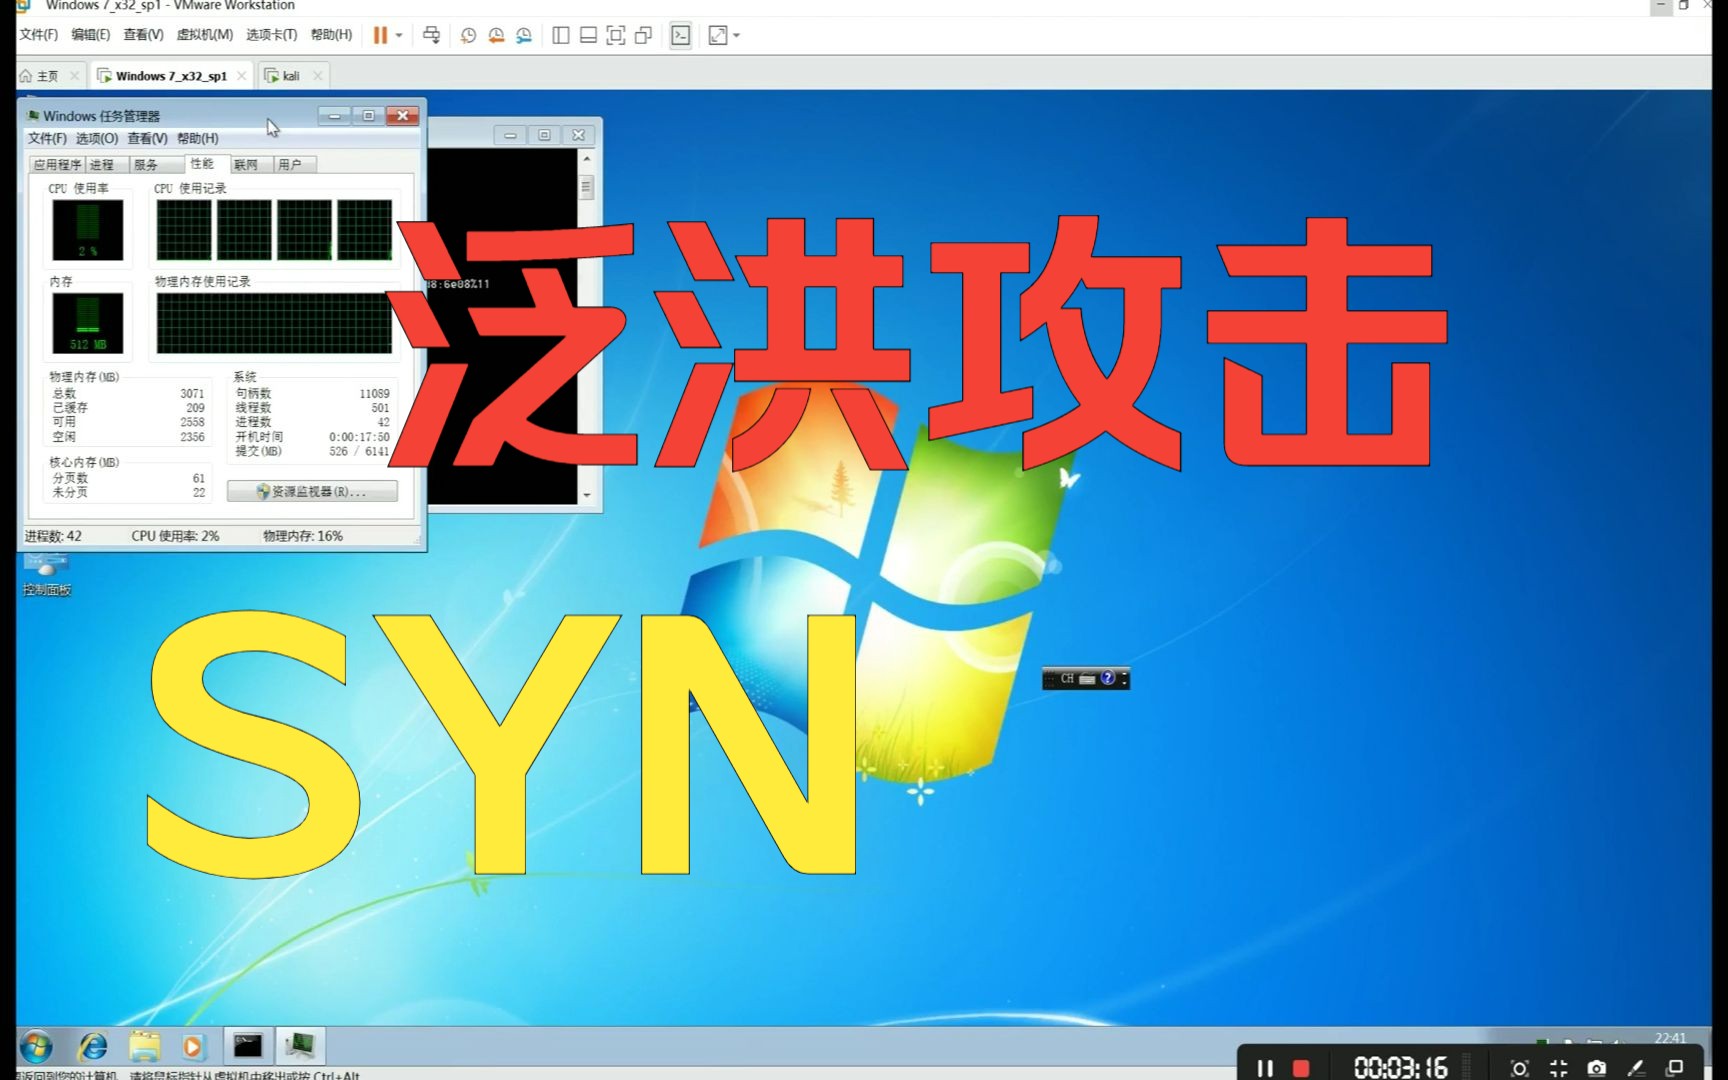Launch Internet Explorer from the taskbar
Image resolution: width=1728 pixels, height=1080 pixels.
coord(93,1047)
